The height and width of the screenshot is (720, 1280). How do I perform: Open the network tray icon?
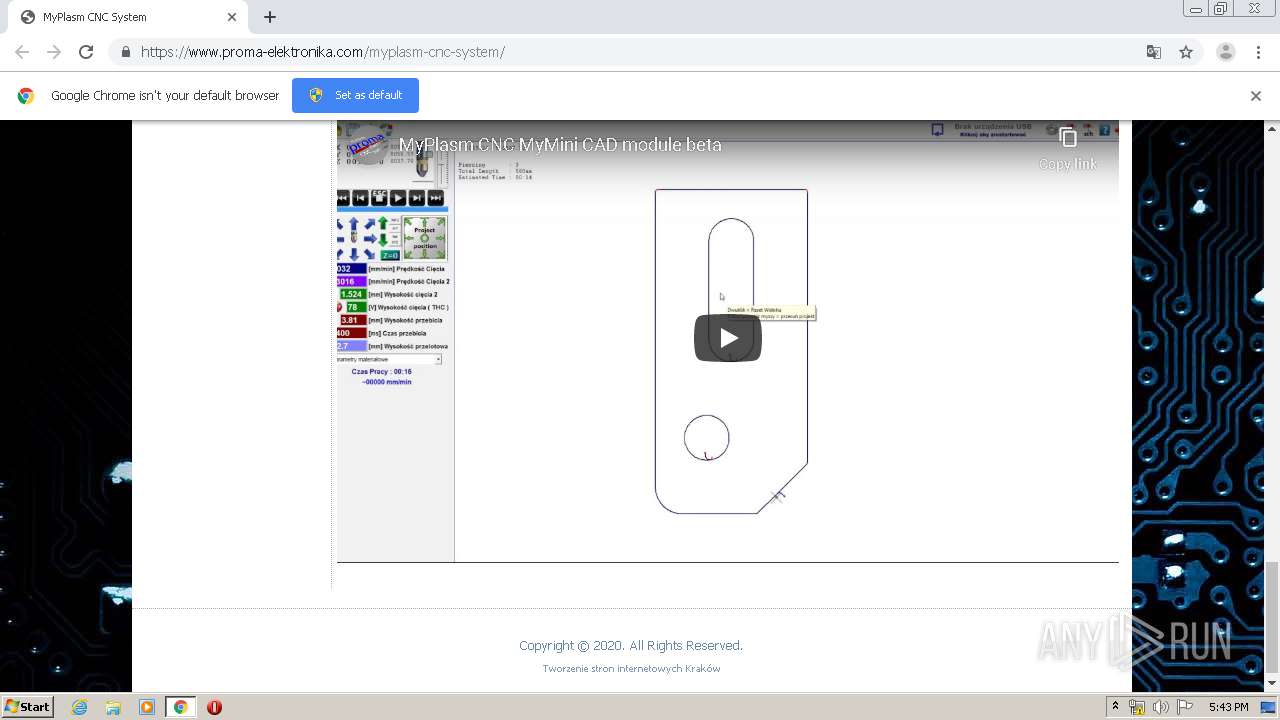click(x=1137, y=707)
